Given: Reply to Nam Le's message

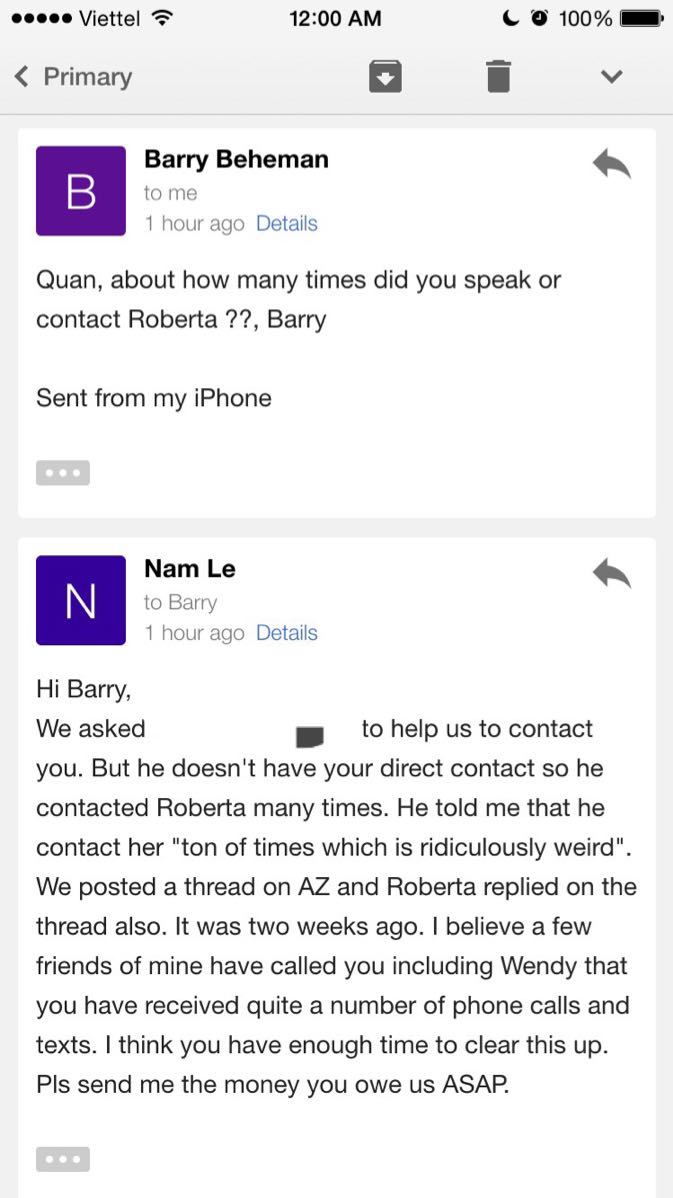Looking at the screenshot, I should [611, 573].
